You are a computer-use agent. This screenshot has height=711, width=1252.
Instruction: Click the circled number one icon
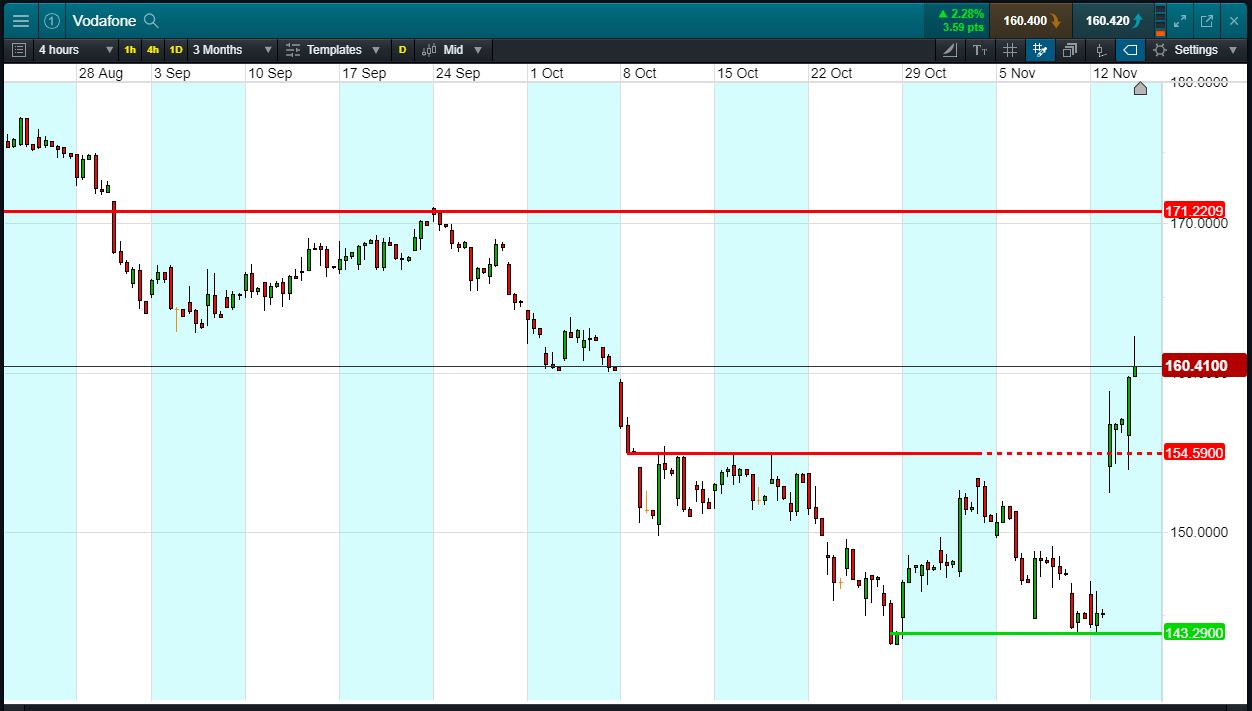52,20
